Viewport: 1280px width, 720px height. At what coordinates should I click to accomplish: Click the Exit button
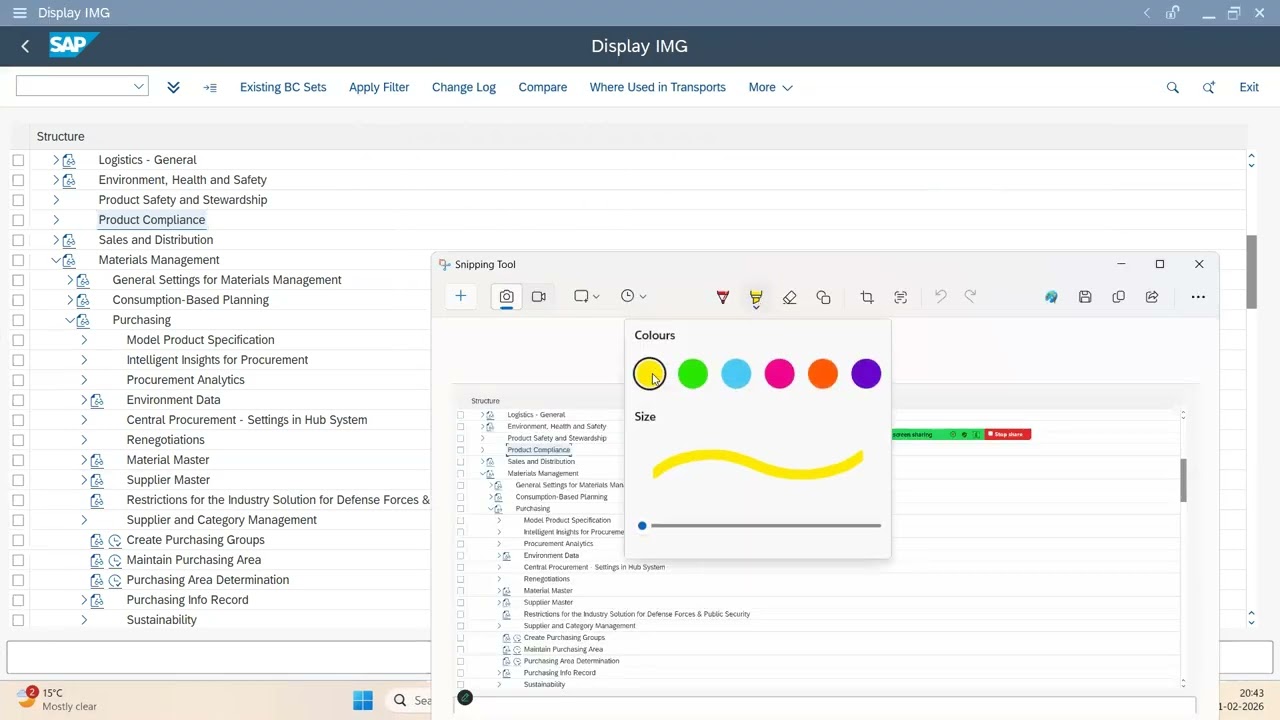[x=1249, y=87]
